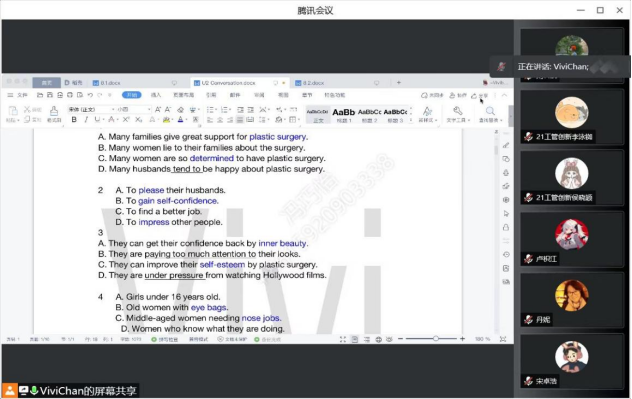
Task: Click the fullscreen icon in the status bar
Action: click(x=343, y=339)
